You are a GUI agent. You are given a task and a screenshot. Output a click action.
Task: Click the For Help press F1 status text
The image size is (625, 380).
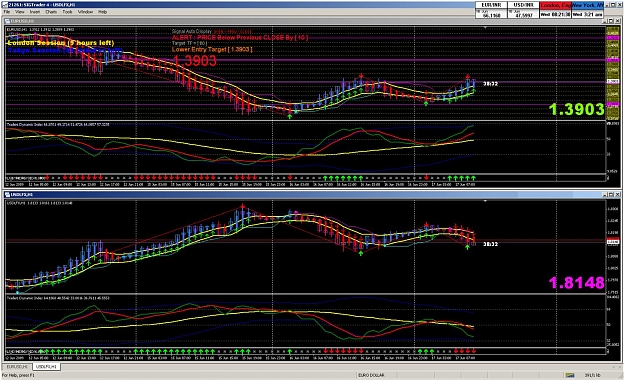(x=18, y=375)
